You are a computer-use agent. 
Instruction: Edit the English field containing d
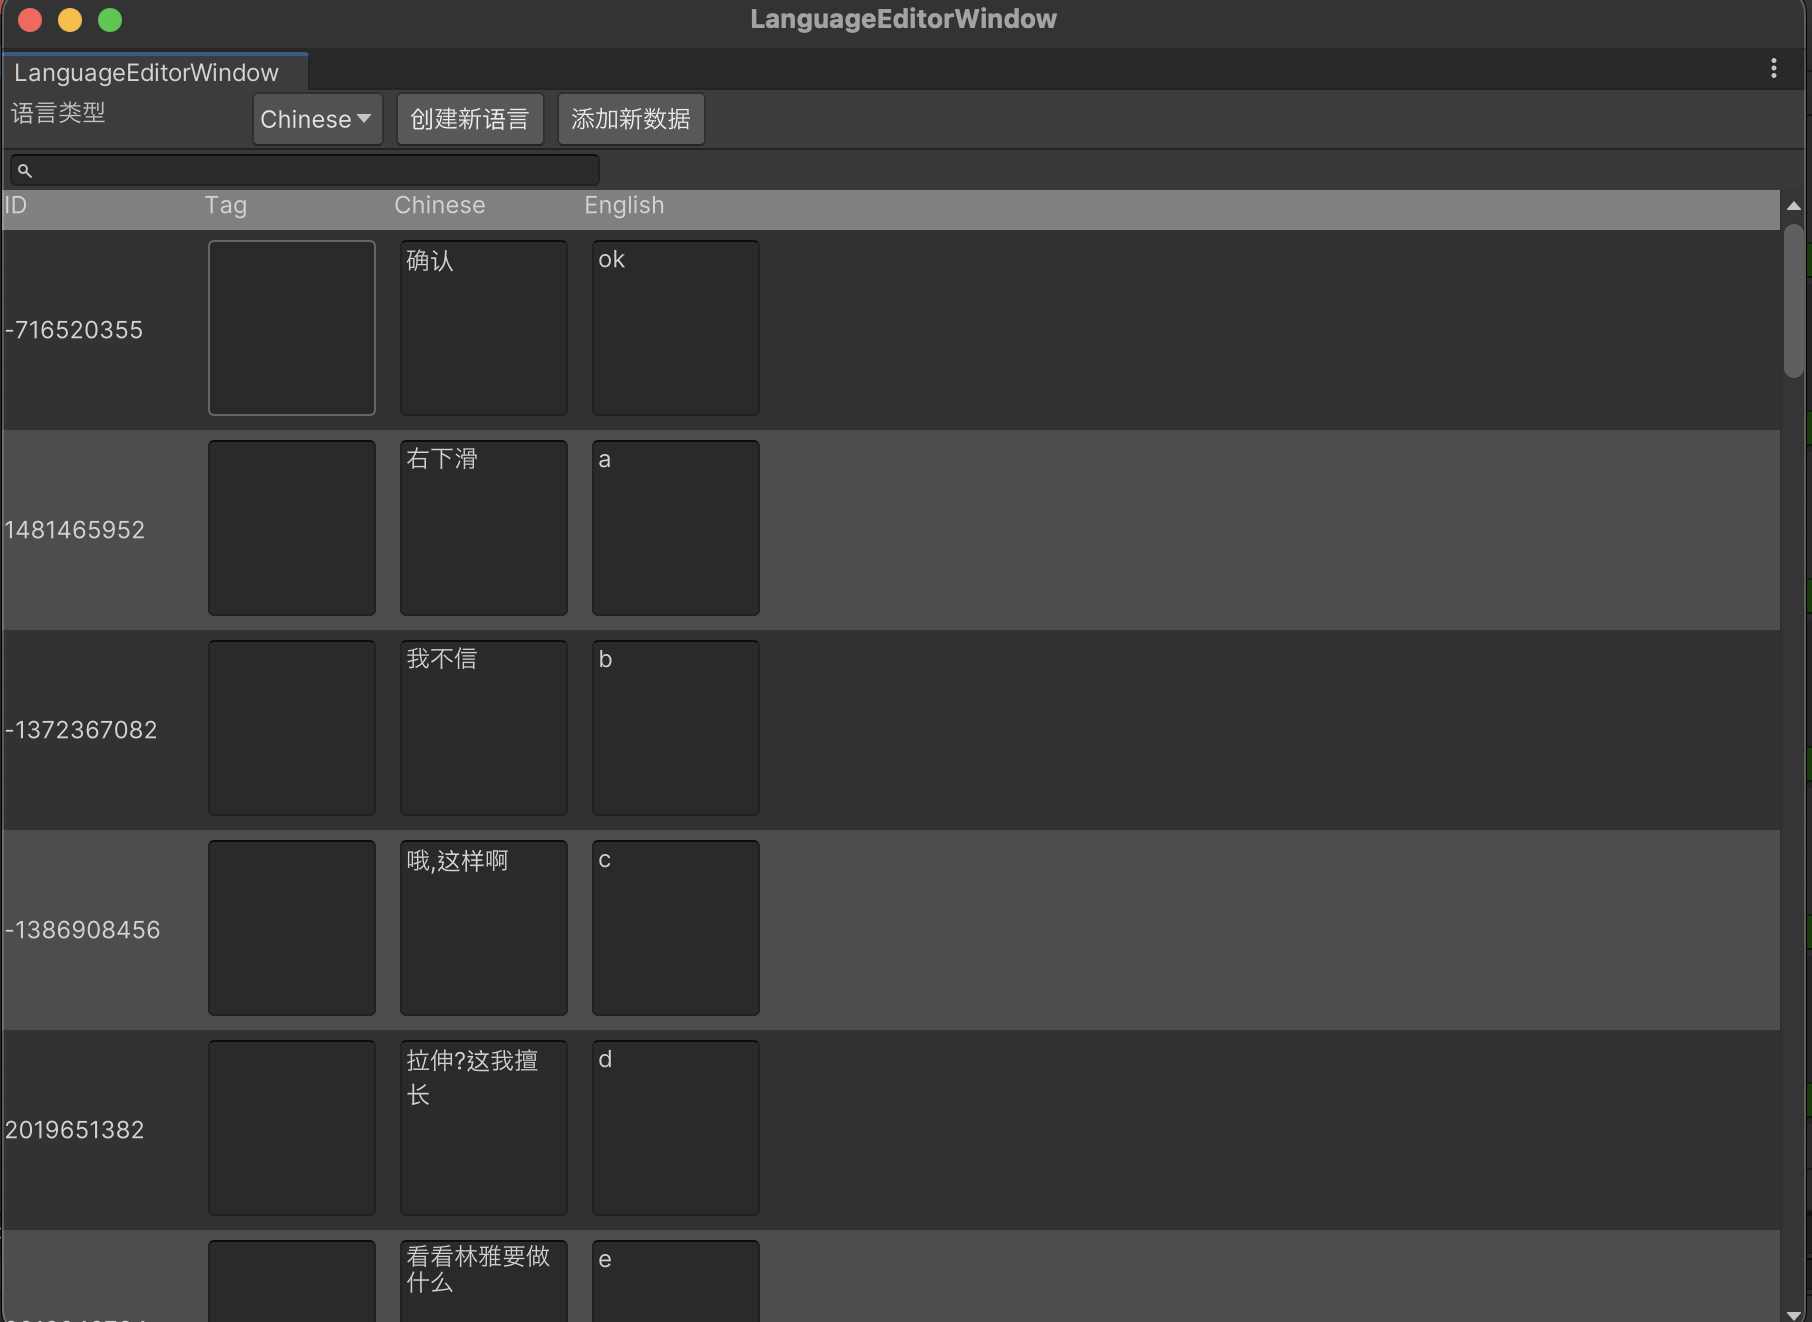coord(676,1128)
